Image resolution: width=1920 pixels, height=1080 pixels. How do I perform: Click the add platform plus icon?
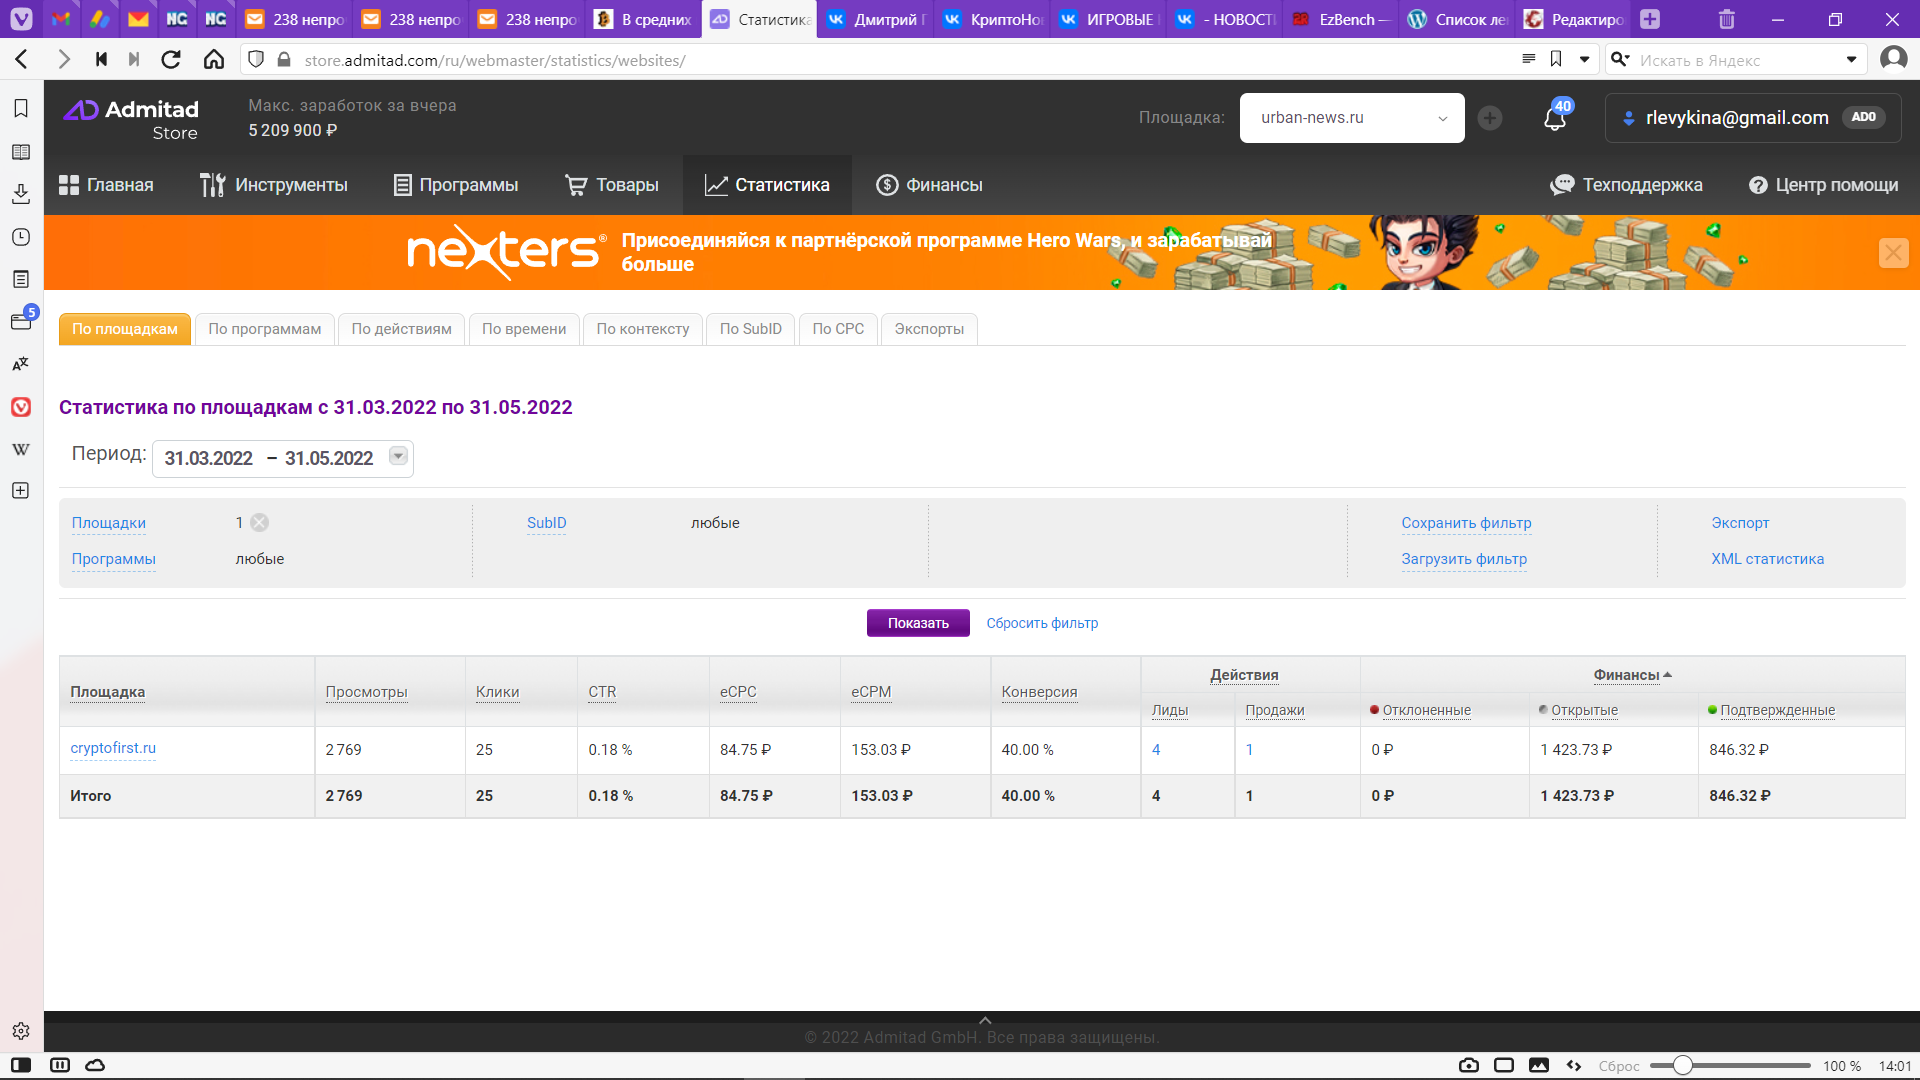pos(1490,118)
